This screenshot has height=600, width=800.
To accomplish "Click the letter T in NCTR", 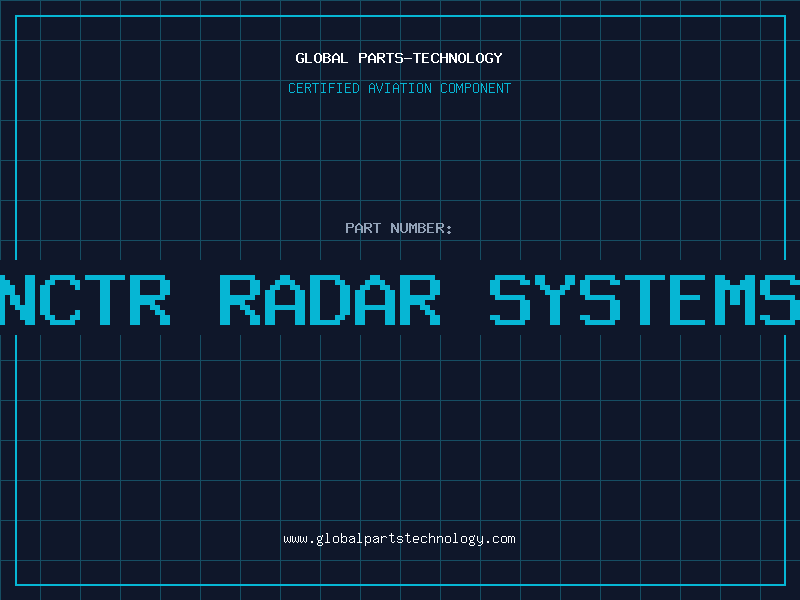I will 102,299.
